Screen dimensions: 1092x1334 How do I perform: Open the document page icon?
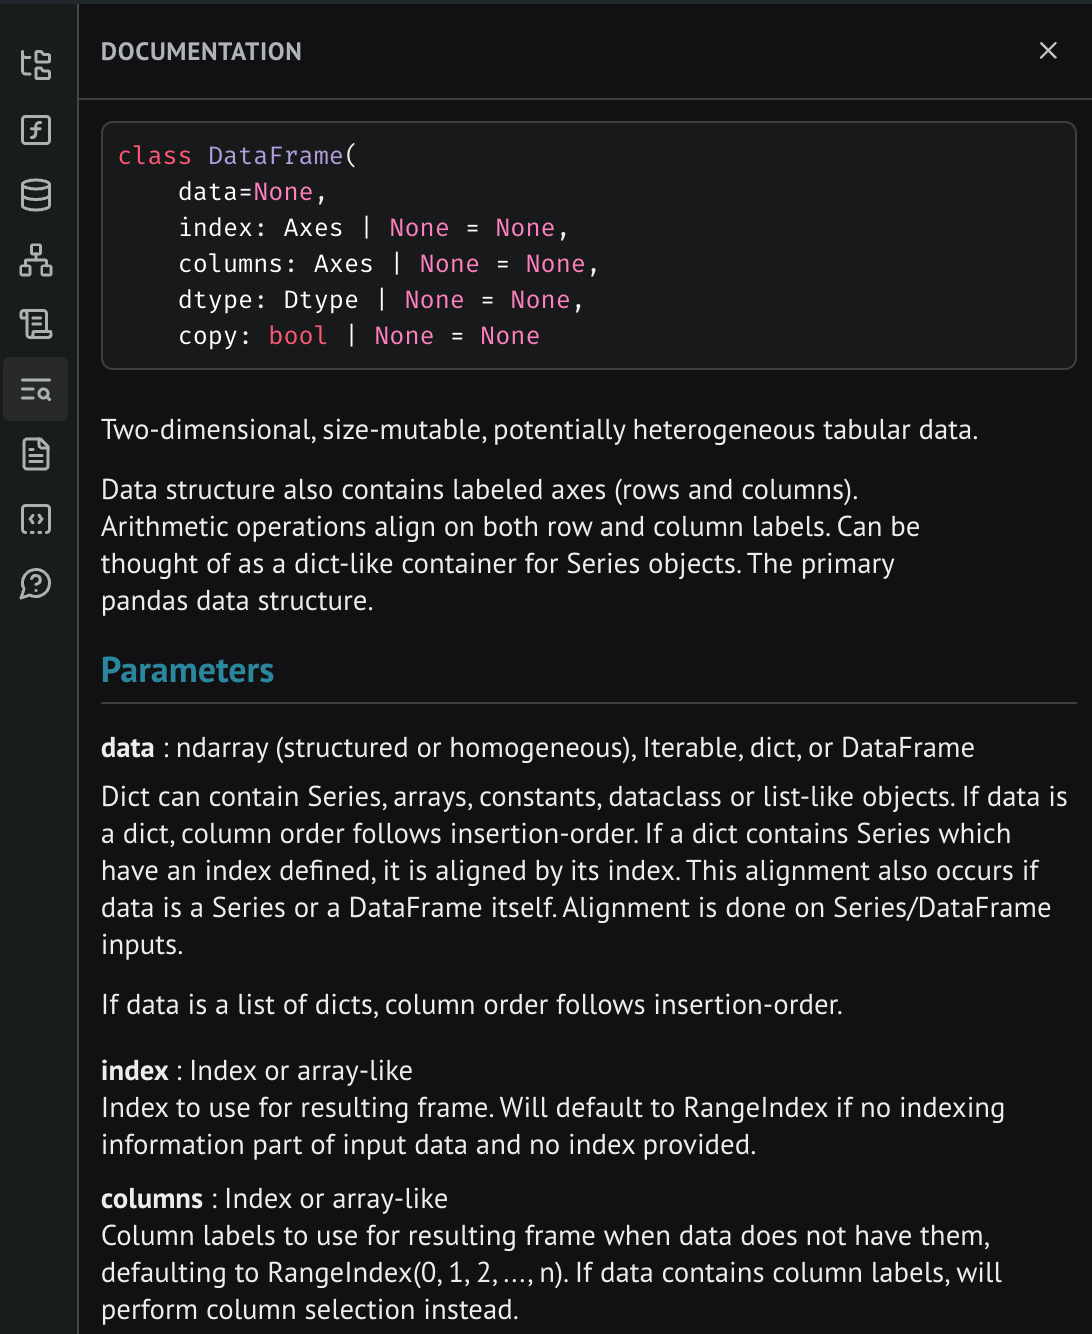pyautogui.click(x=36, y=454)
